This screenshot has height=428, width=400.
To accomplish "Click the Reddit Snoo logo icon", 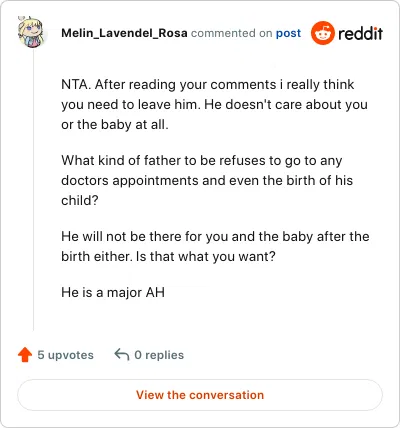I will (x=322, y=33).
